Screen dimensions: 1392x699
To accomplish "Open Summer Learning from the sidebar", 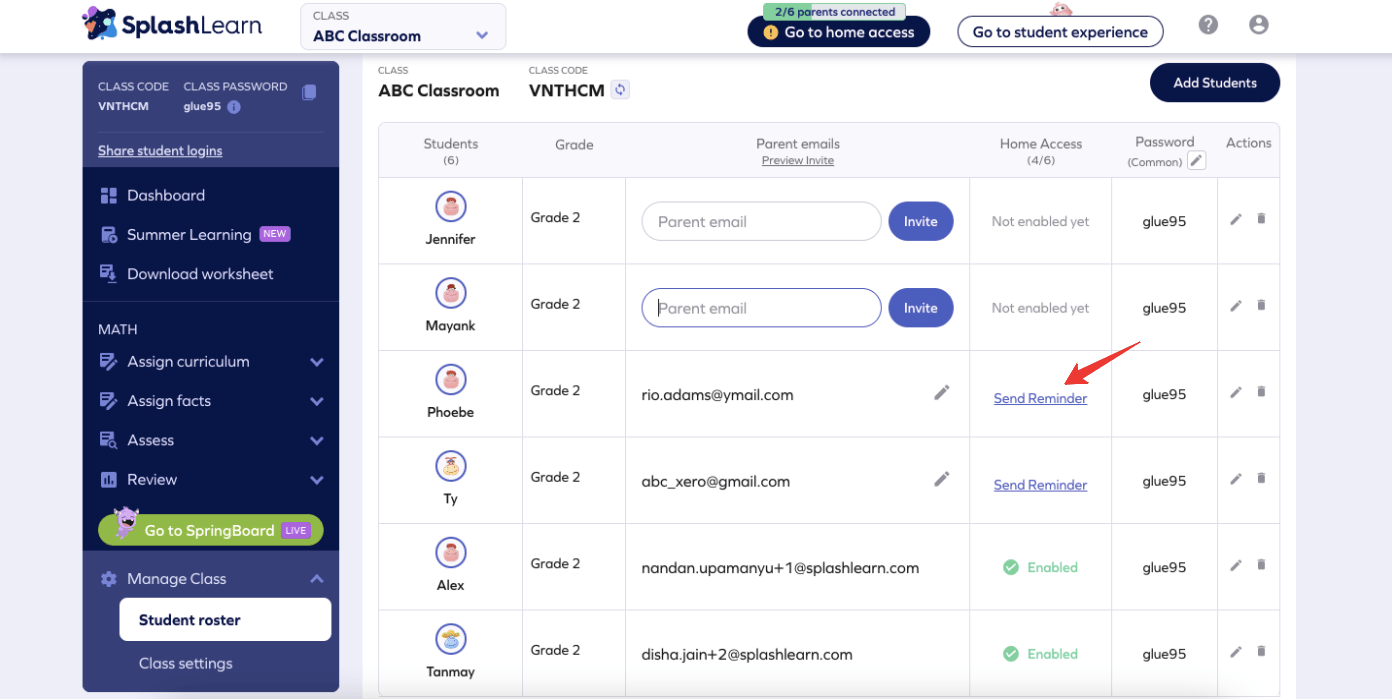I will tap(188, 234).
